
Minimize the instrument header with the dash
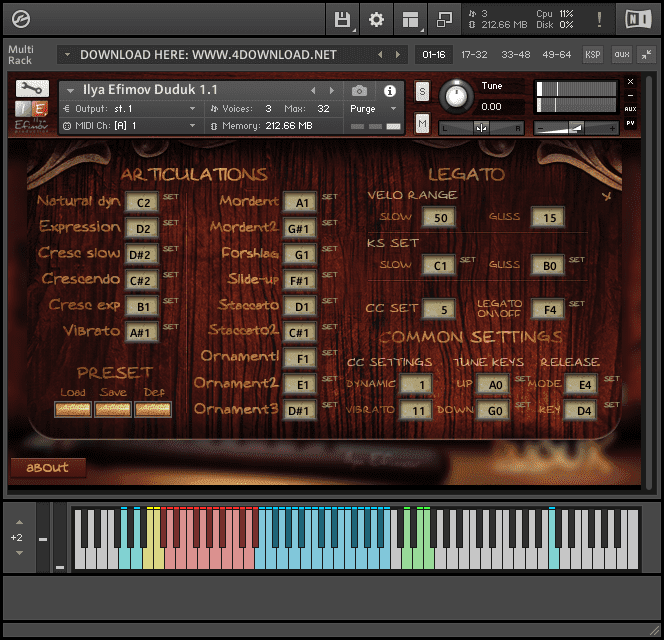click(630, 95)
